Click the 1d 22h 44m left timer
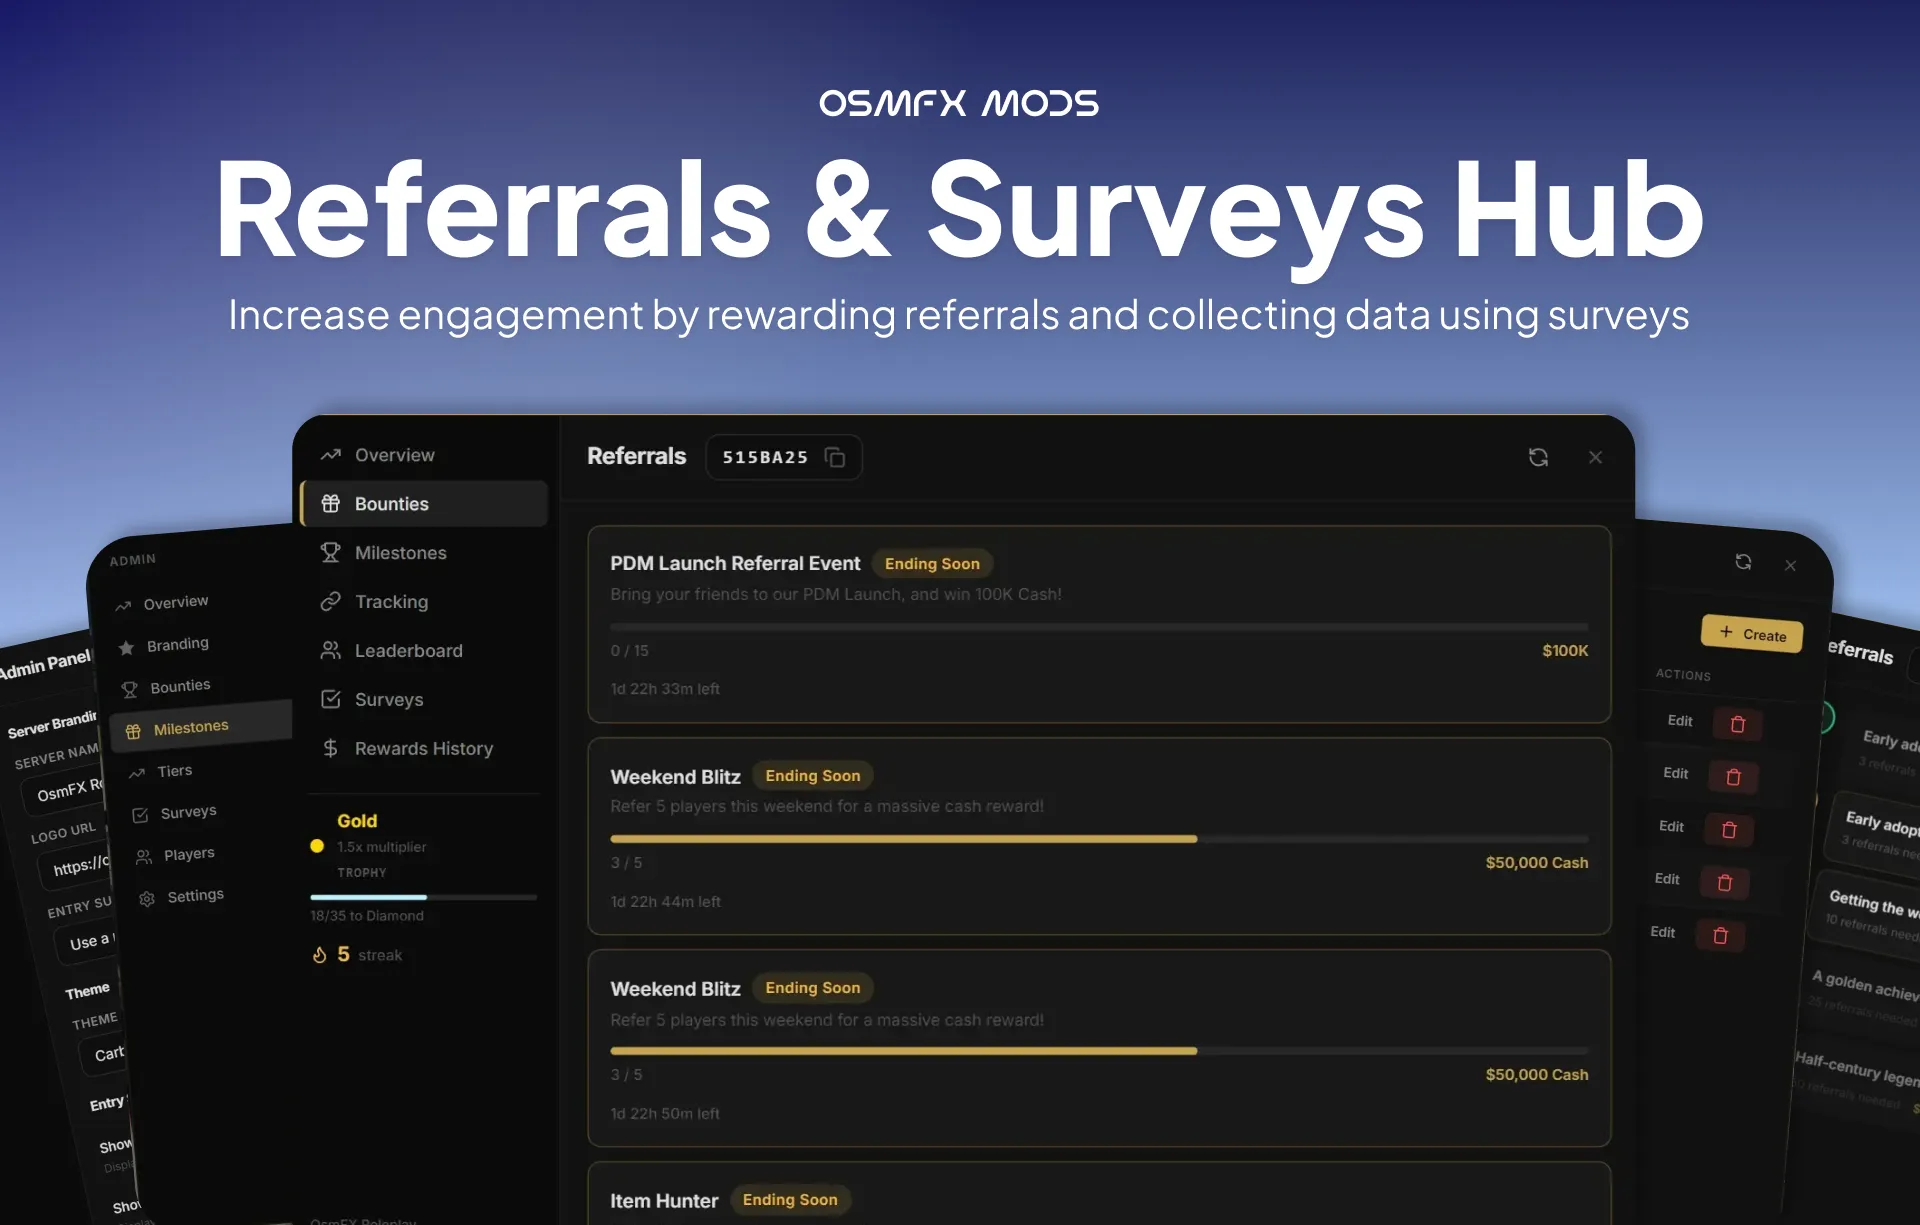This screenshot has width=1920, height=1225. pos(665,902)
